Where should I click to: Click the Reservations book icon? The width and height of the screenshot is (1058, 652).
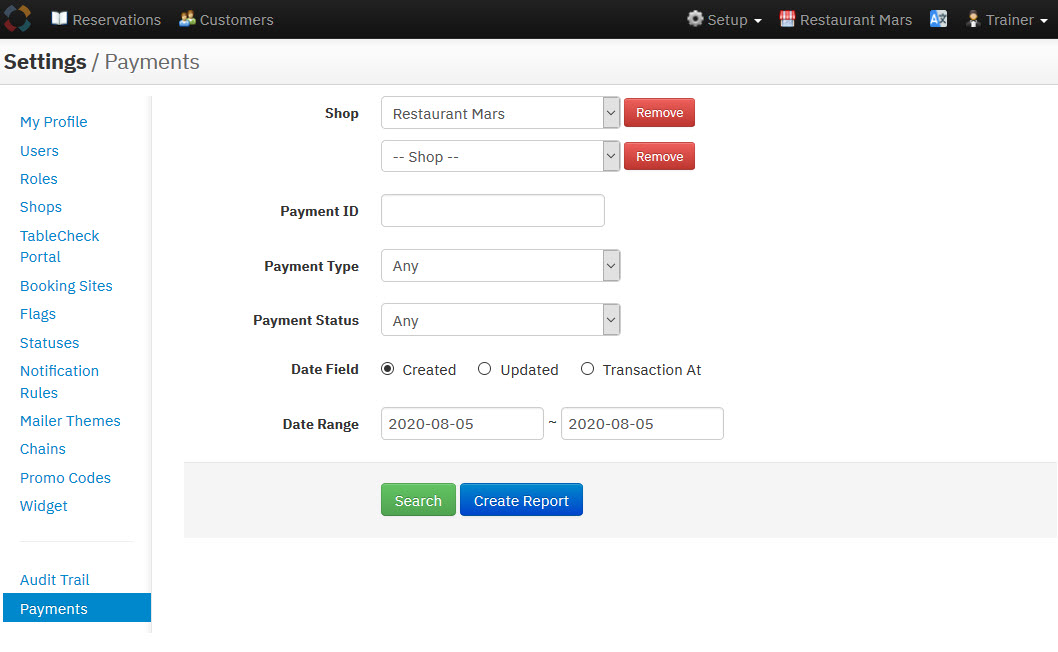point(59,18)
